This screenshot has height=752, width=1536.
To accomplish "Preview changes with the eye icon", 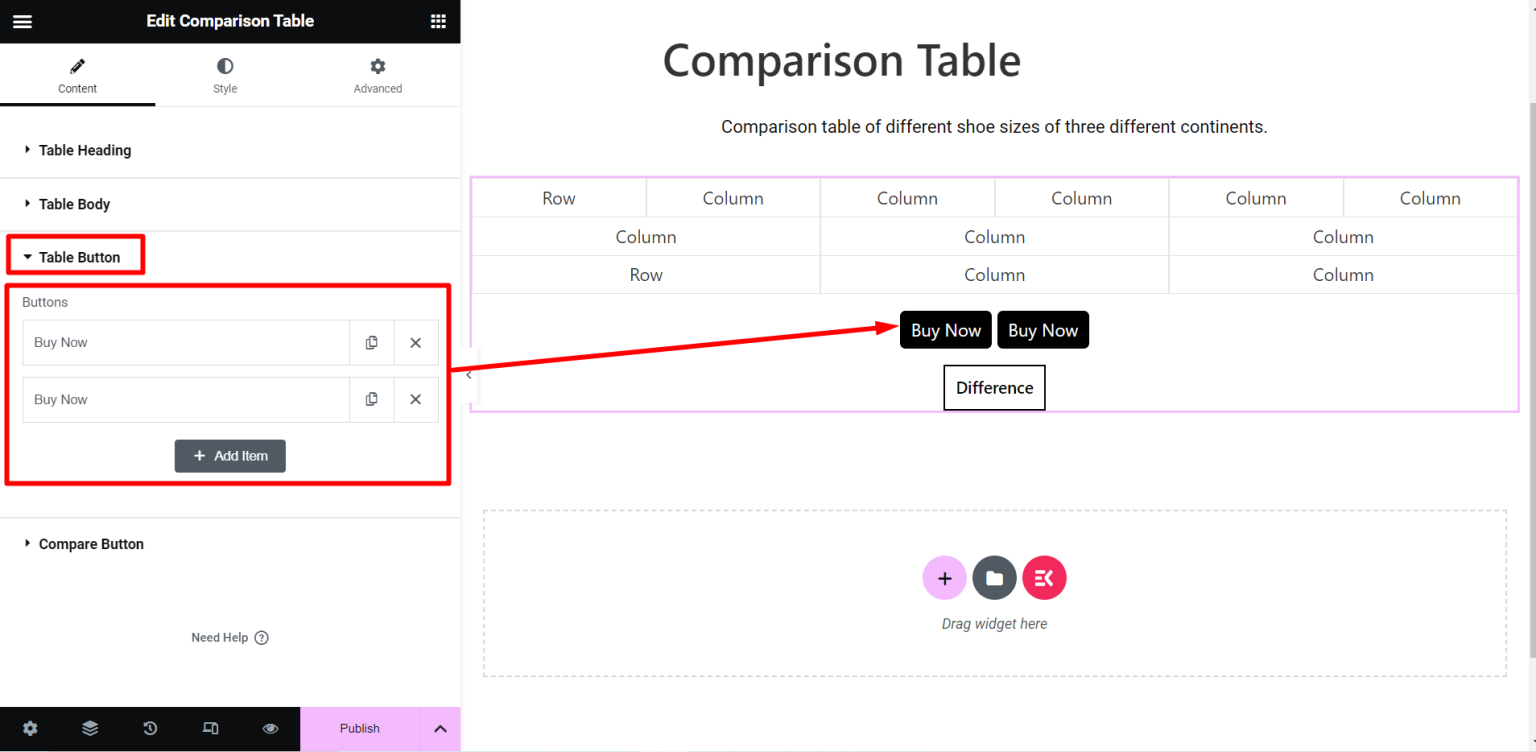I will tap(270, 728).
